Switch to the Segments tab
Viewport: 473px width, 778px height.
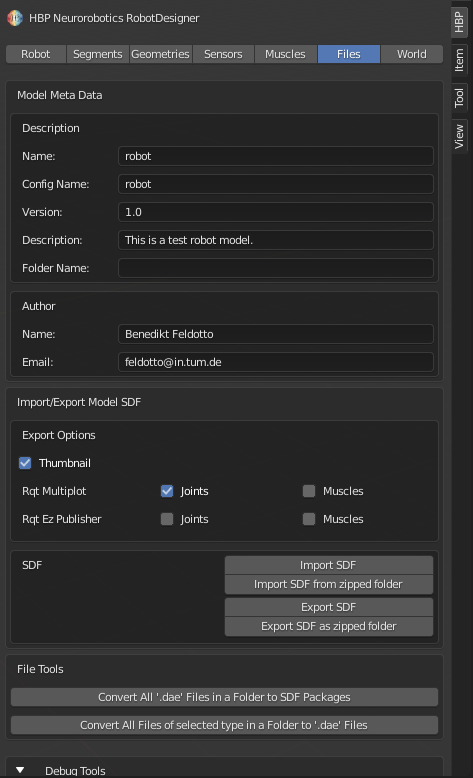coord(98,54)
